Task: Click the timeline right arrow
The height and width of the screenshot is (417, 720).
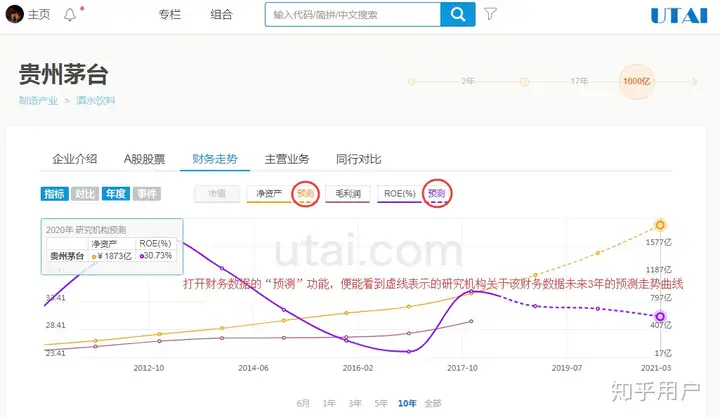Action: click(x=695, y=82)
